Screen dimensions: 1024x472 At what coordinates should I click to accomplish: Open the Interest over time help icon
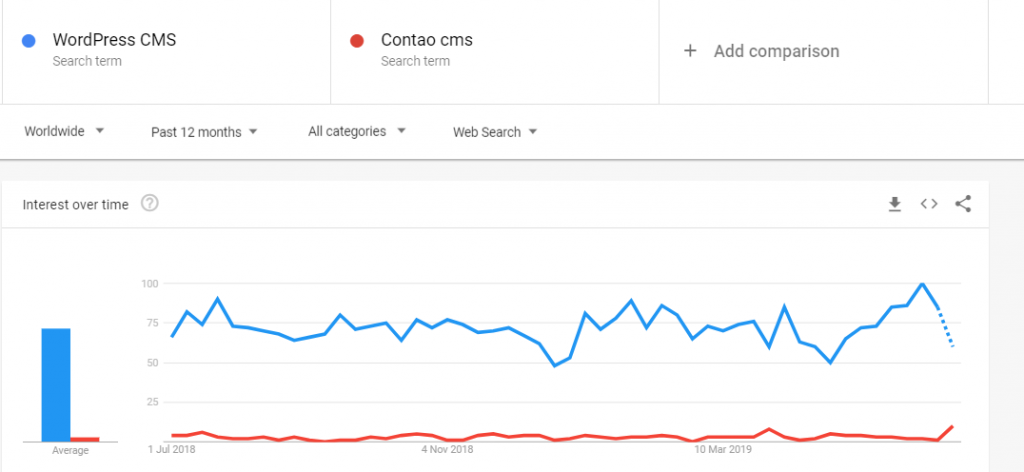pos(150,204)
